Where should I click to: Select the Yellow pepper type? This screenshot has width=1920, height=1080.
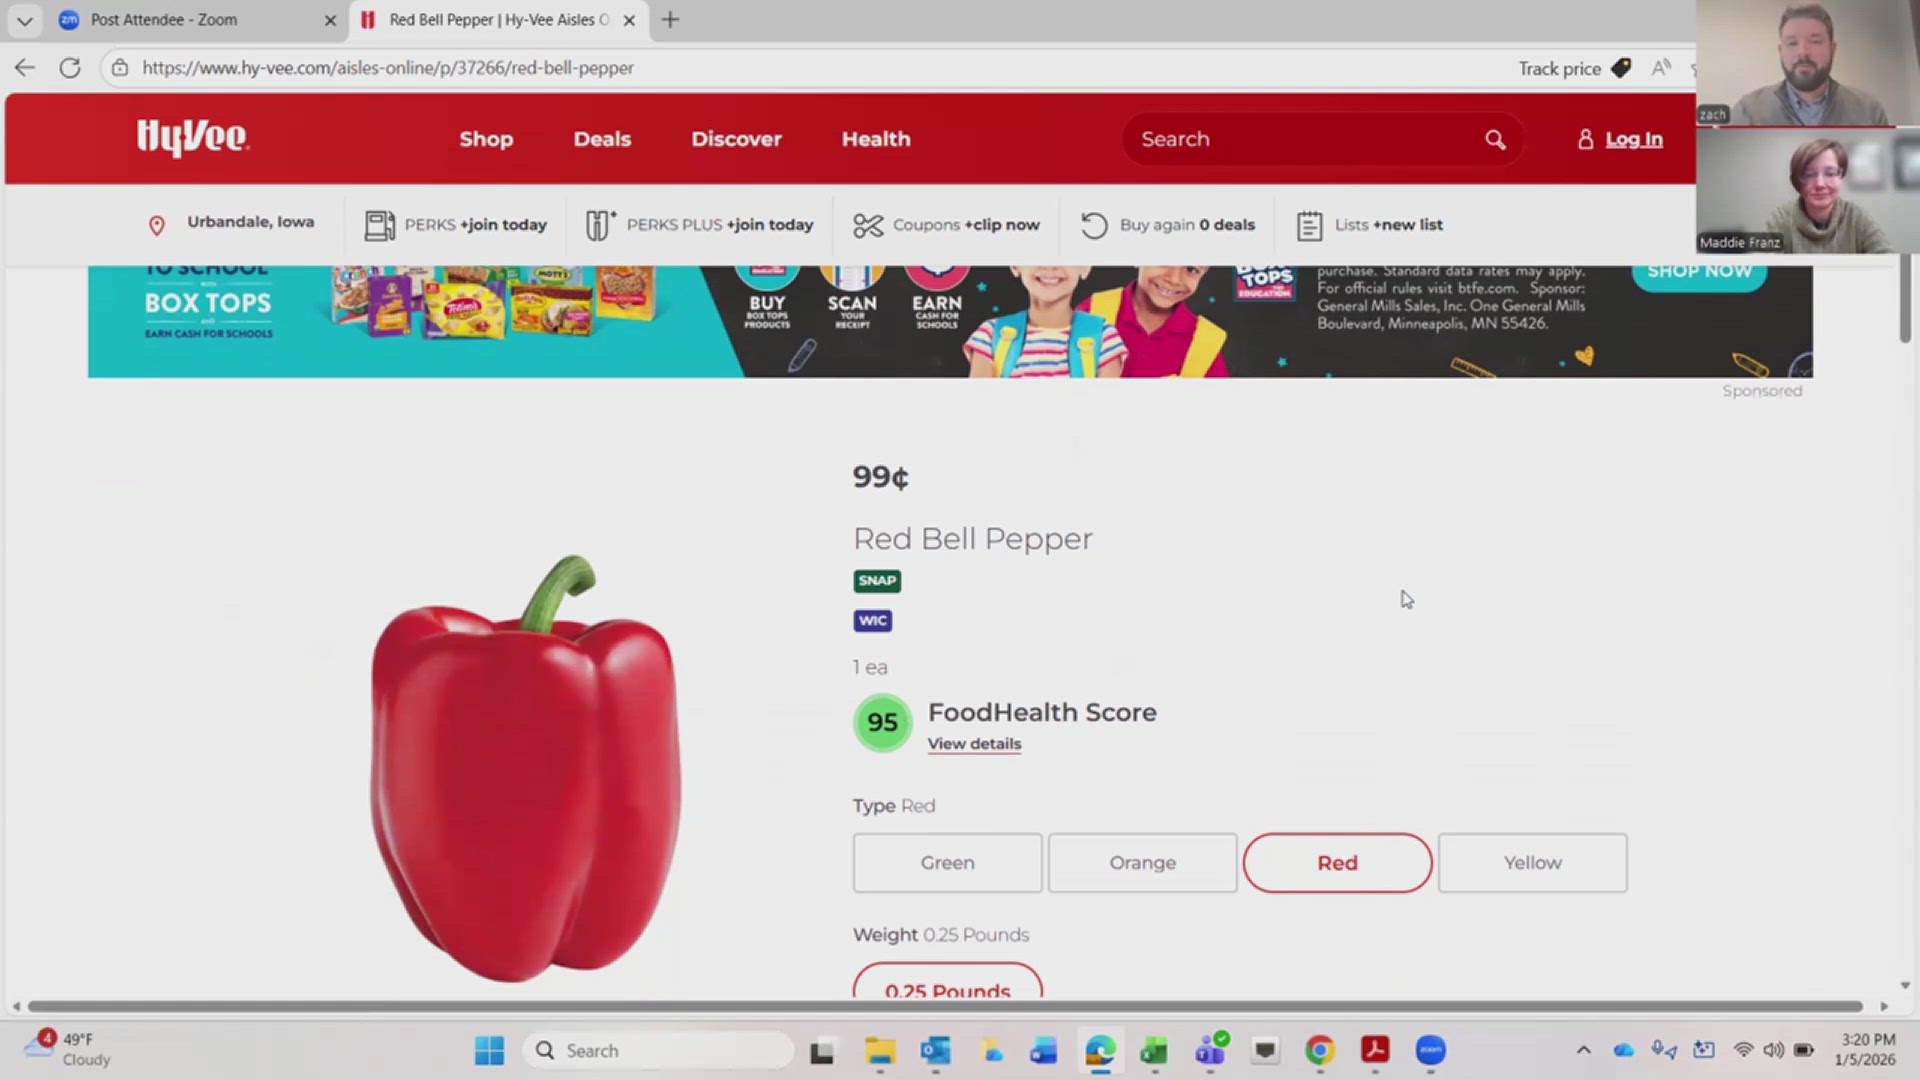click(1532, 862)
